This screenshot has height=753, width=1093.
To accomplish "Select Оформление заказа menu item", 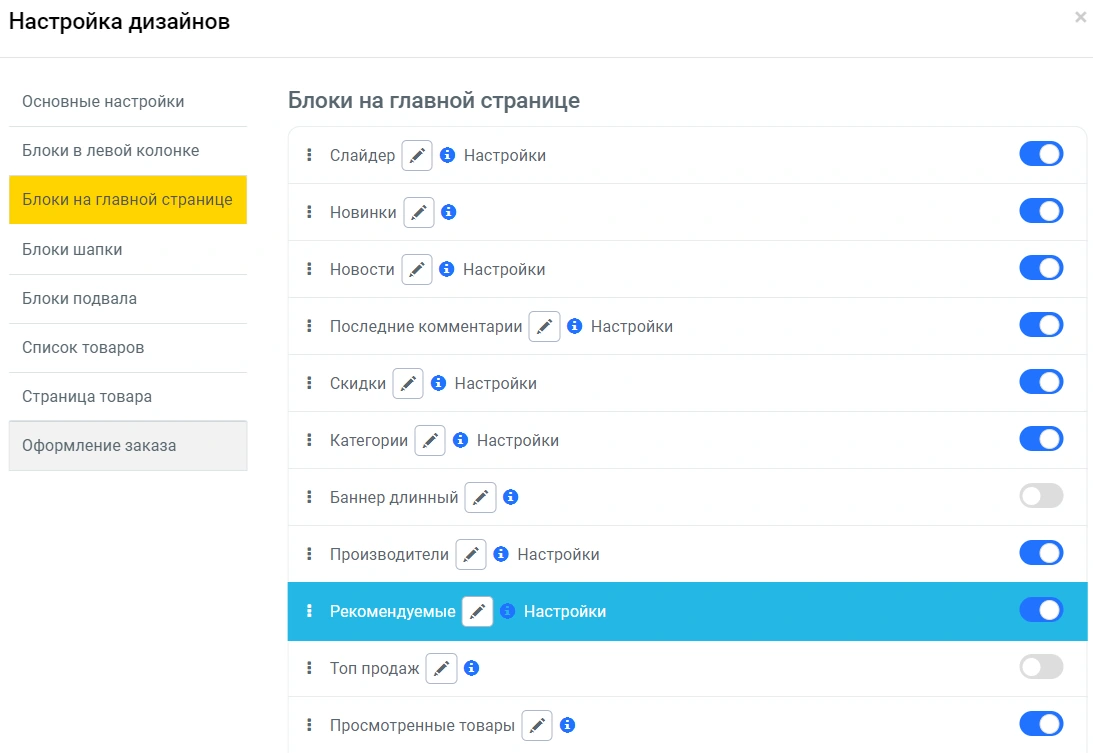I will (x=99, y=446).
